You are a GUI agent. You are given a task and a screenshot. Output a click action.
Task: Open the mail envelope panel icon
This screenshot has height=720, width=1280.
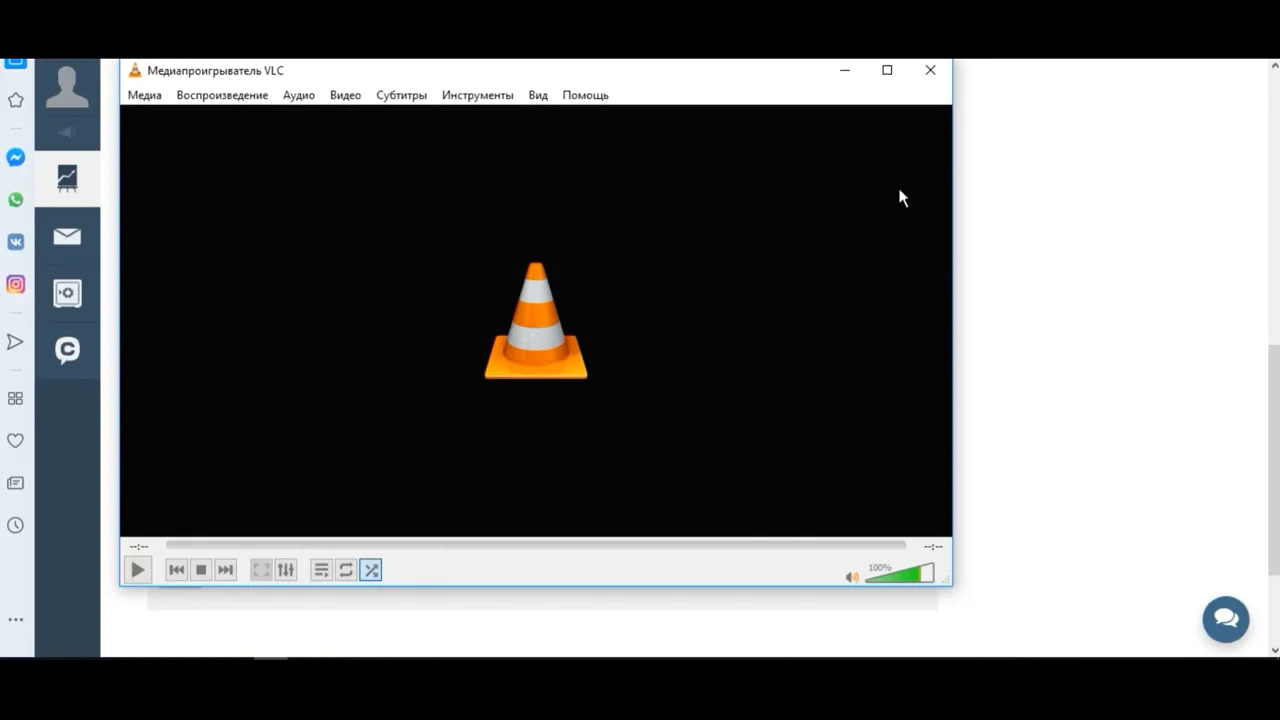[x=67, y=236]
